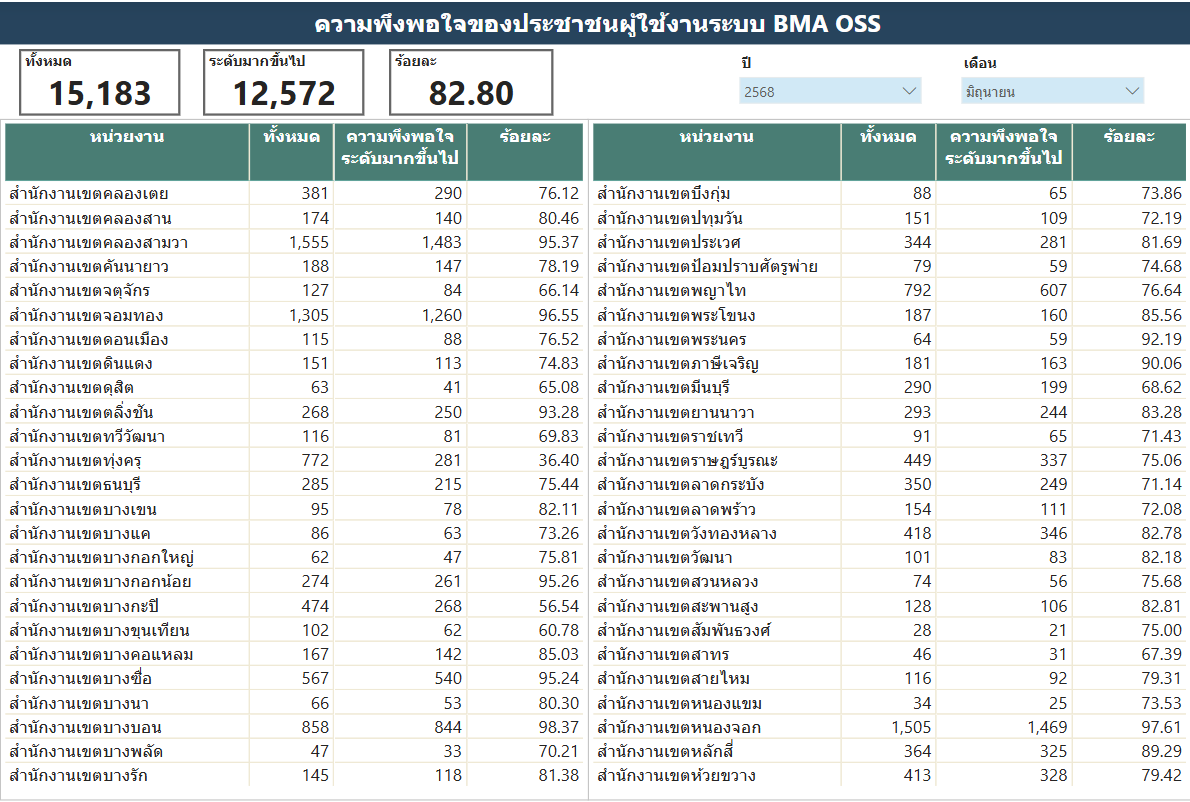Select row สำนักงานเขตหนองจอก
The height and width of the screenshot is (802, 1190).
[x=889, y=728]
